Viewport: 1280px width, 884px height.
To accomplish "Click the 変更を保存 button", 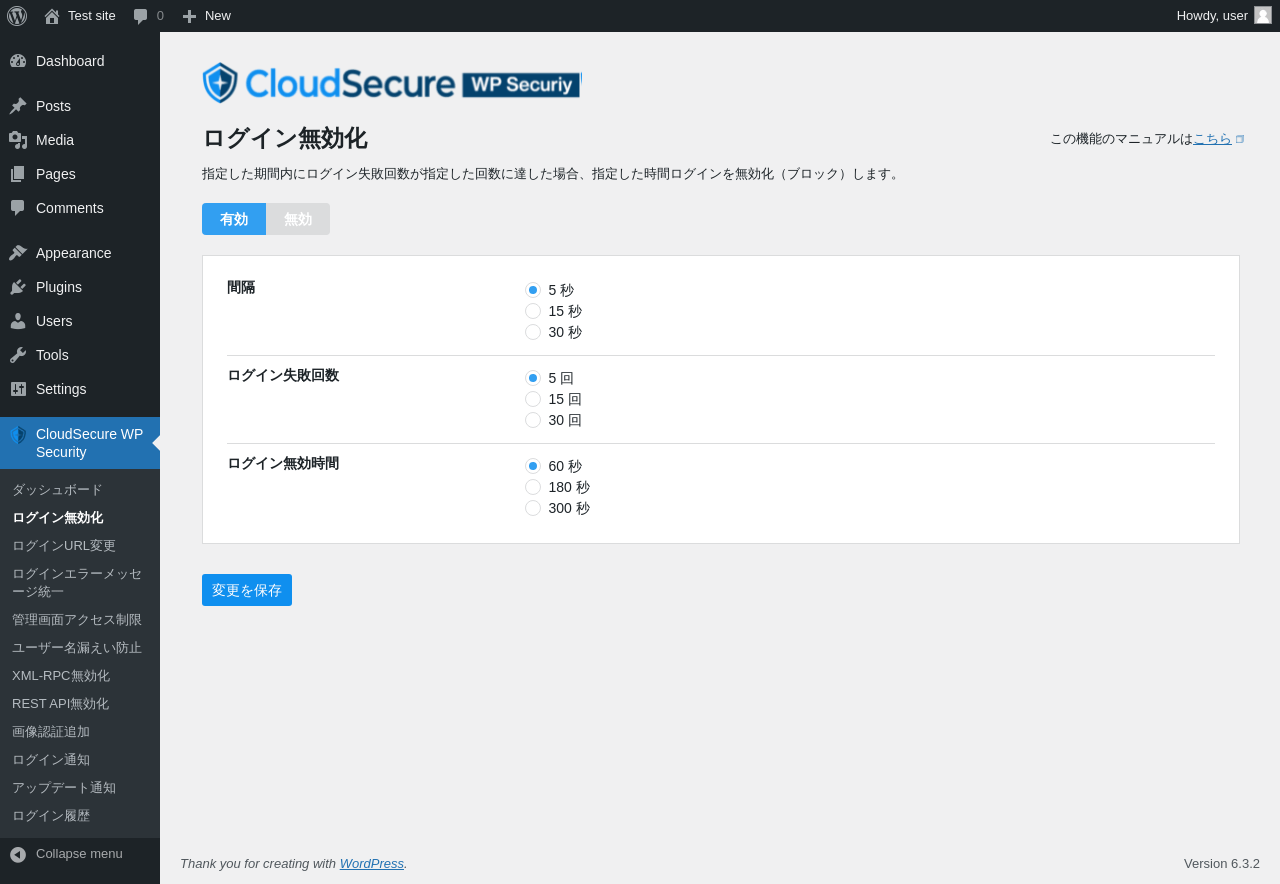I will (x=247, y=590).
